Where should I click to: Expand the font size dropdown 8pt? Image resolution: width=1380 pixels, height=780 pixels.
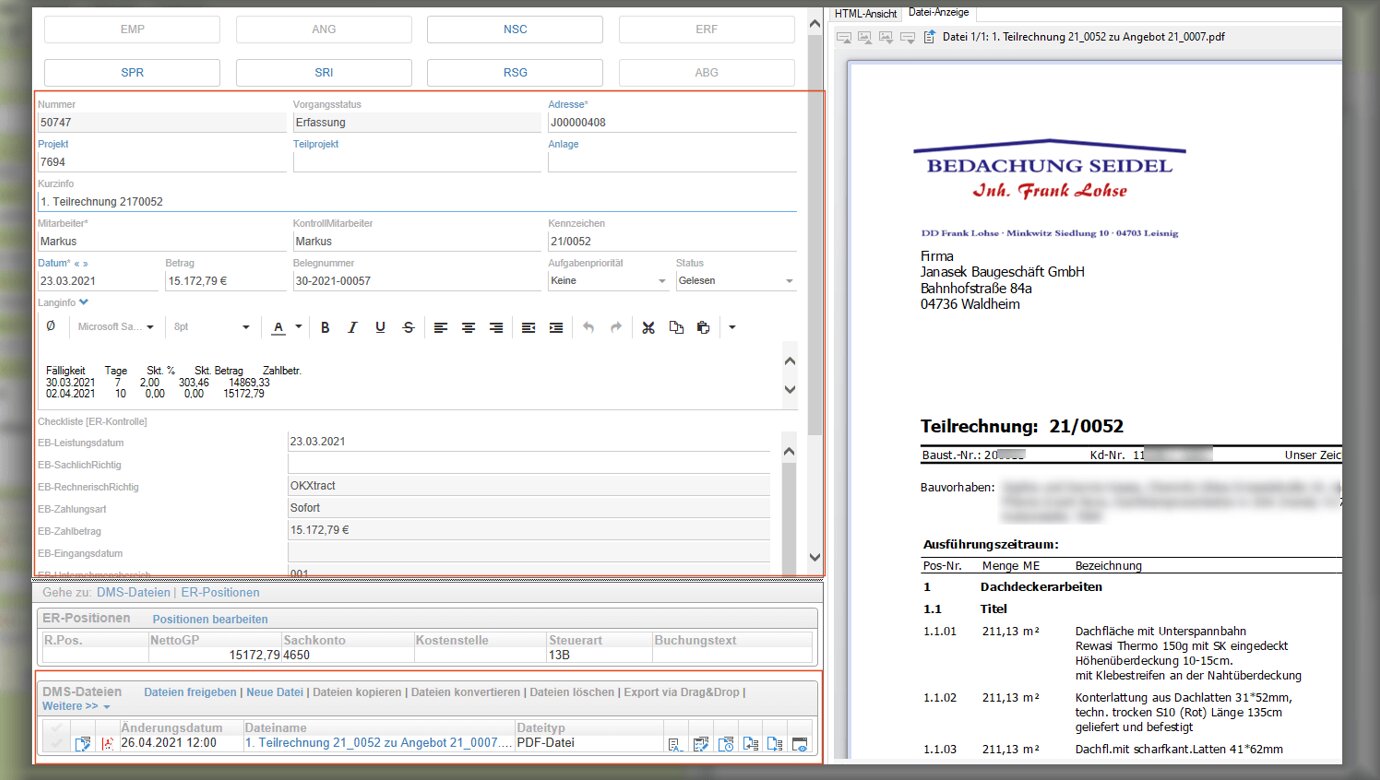[246, 327]
